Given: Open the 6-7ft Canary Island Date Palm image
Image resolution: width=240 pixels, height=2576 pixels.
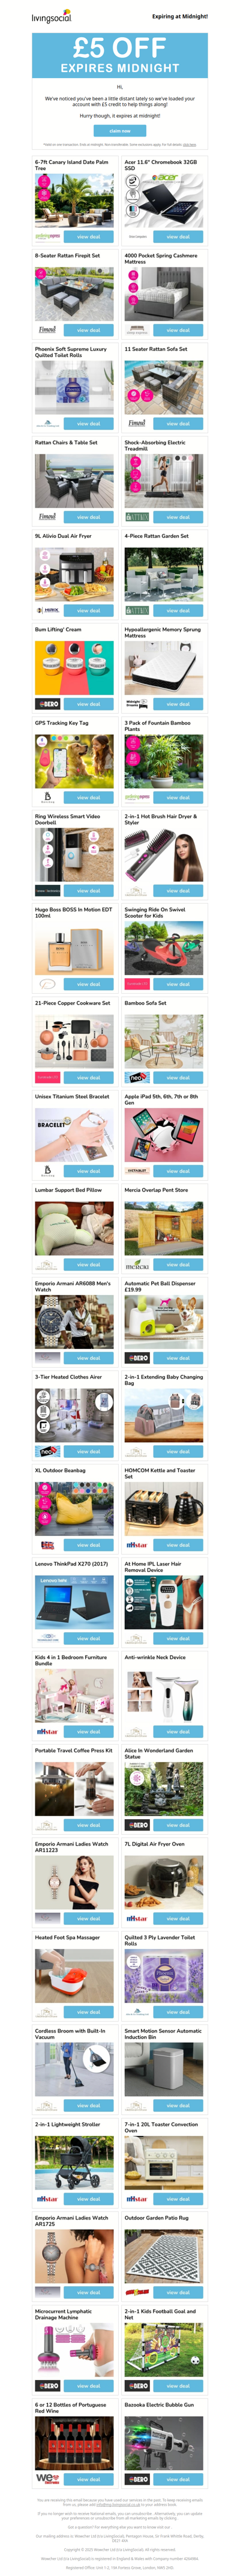Looking at the screenshot, I should [x=75, y=200].
